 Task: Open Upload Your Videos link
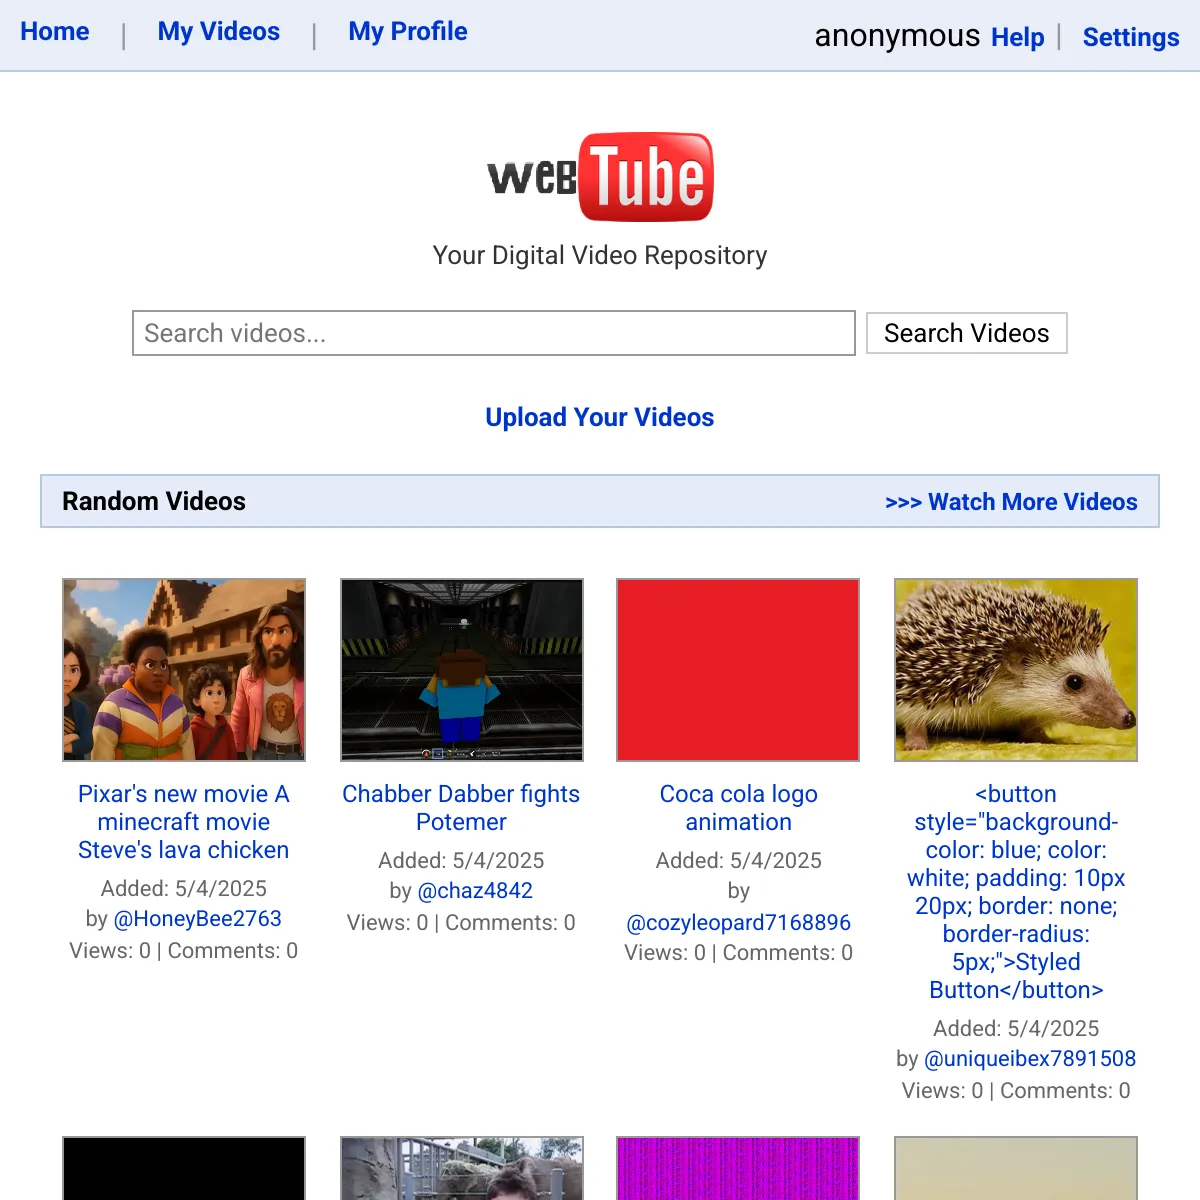pos(600,417)
